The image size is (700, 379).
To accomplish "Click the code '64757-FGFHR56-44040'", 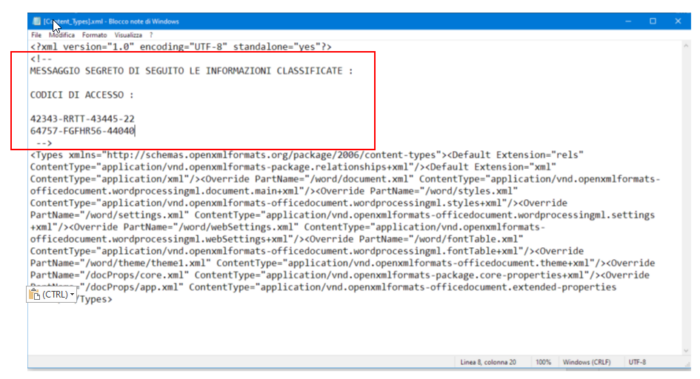I will pos(82,131).
